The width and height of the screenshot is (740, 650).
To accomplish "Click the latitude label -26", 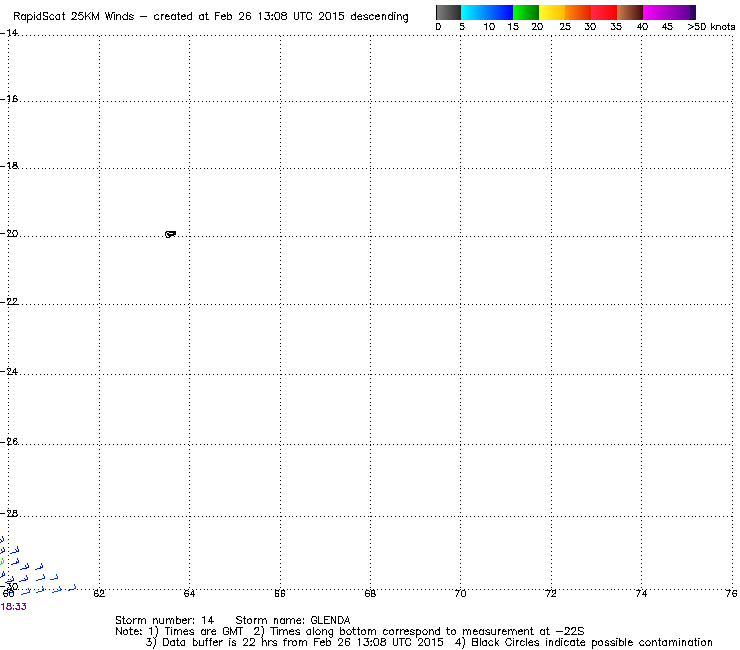I will tap(9, 441).
